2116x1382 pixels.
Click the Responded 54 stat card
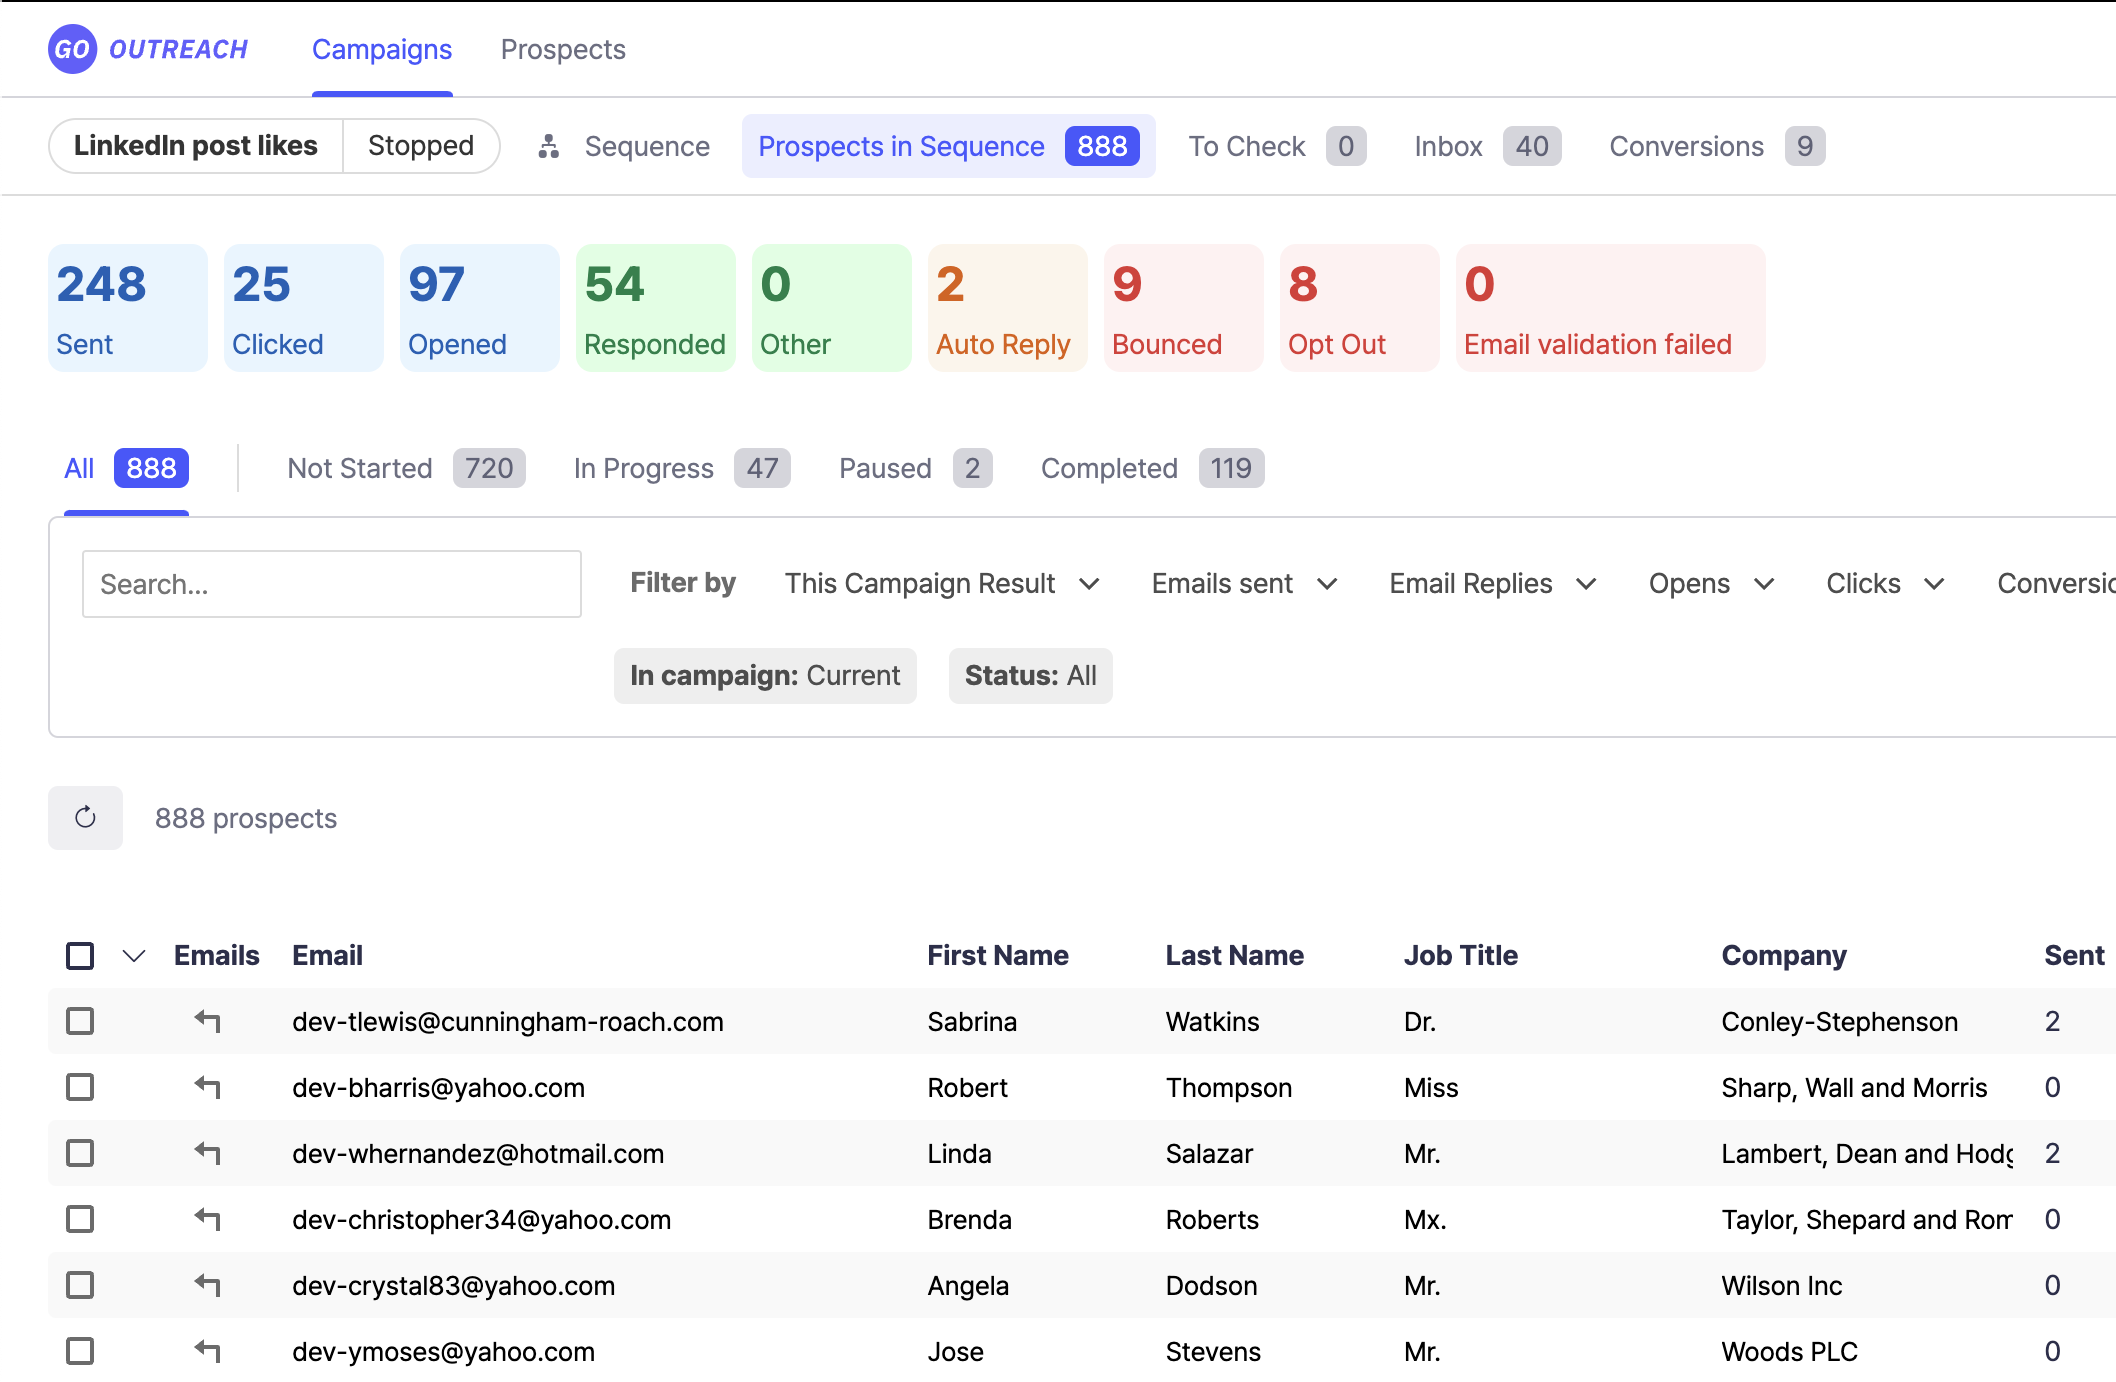click(x=655, y=308)
